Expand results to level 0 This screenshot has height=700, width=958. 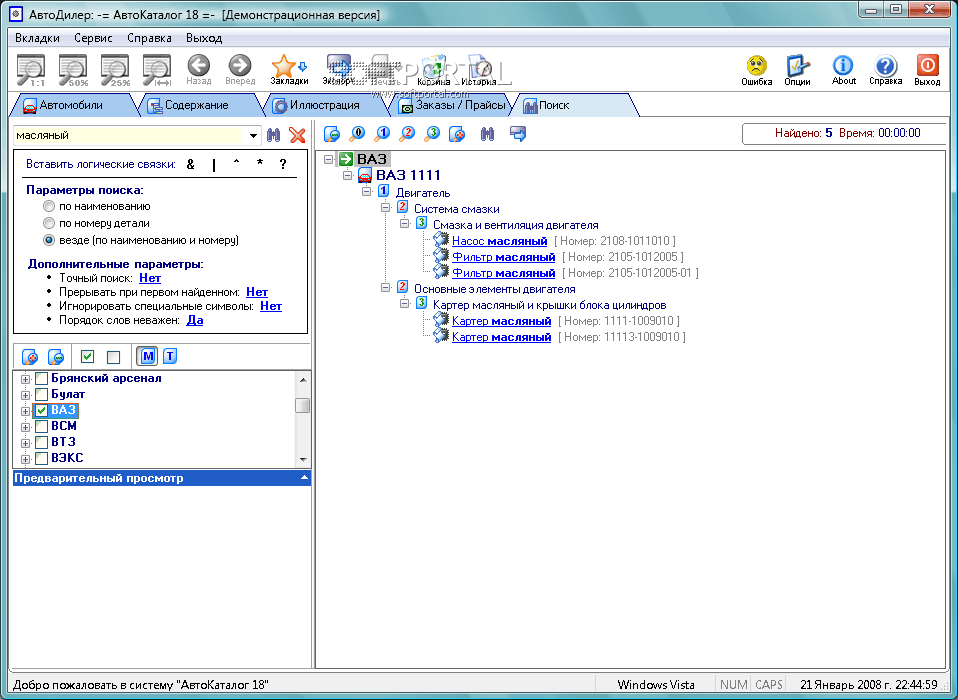357,133
